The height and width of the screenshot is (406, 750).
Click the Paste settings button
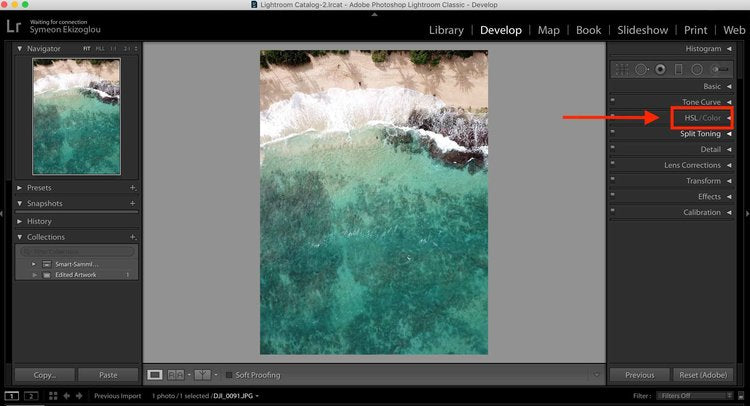point(108,375)
